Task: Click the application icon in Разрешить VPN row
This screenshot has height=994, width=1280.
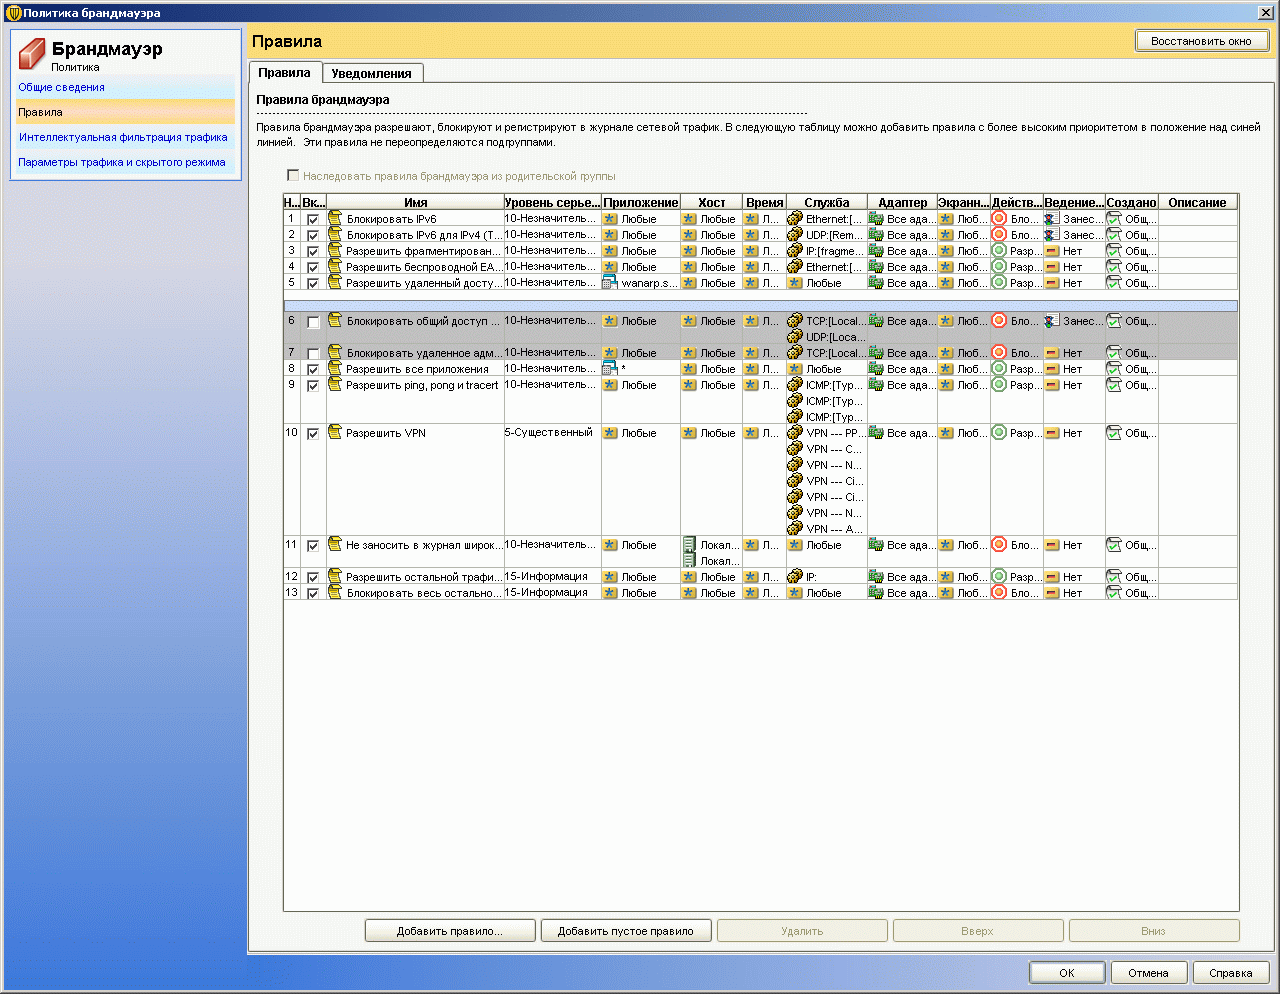Action: point(610,432)
